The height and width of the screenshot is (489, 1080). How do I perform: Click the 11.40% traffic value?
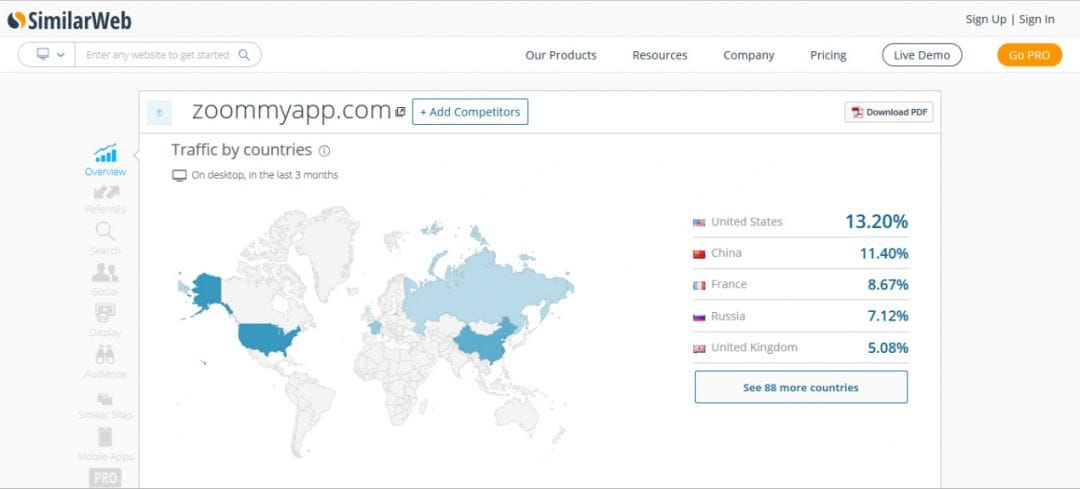(884, 253)
